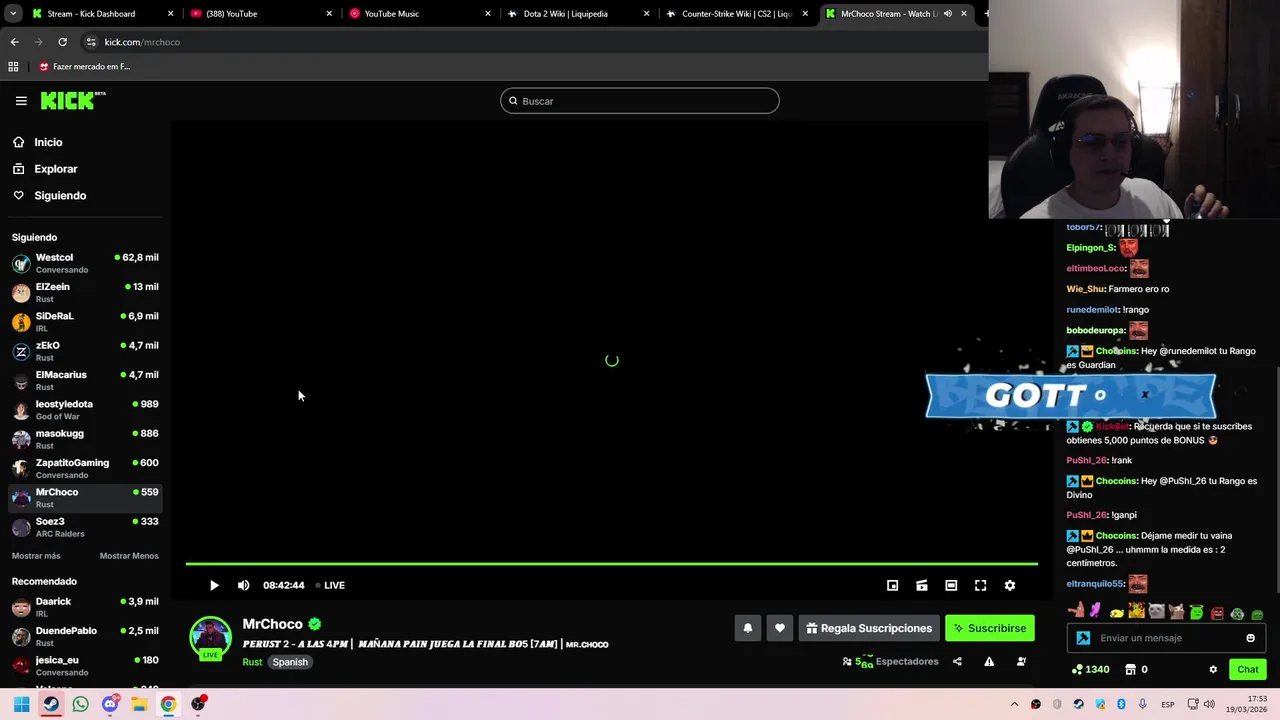Viewport: 1280px width, 720px height.
Task: View the 1340 channel points balance
Action: (x=1090, y=670)
